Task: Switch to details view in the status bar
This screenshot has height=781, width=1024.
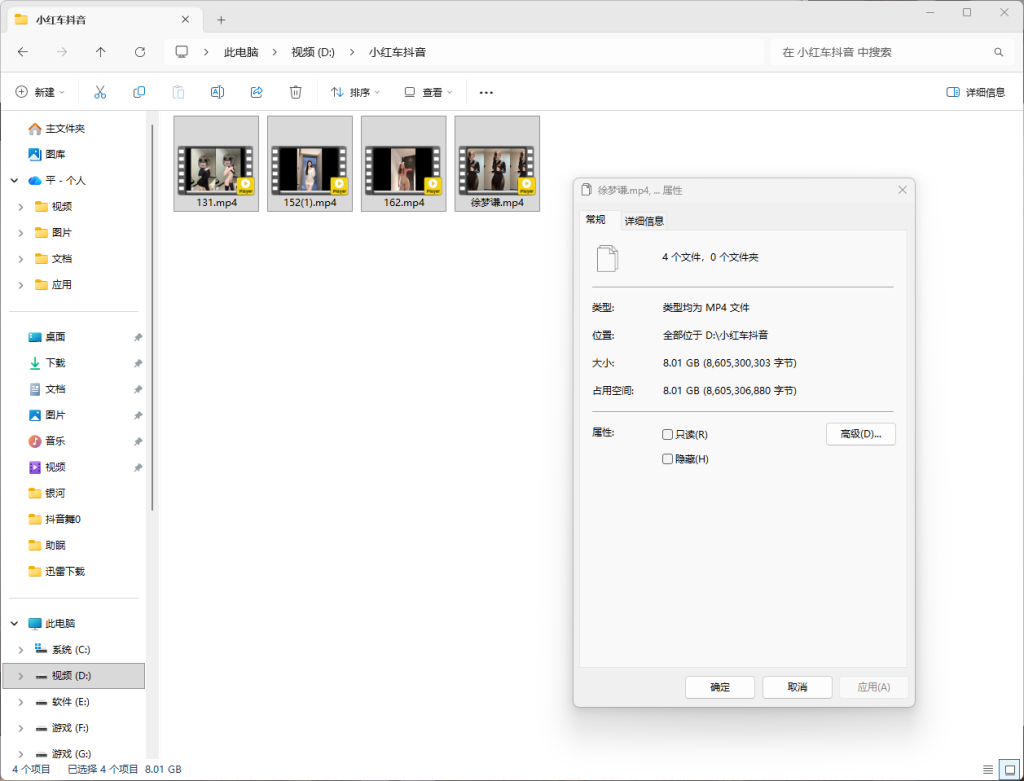Action: tap(988, 769)
